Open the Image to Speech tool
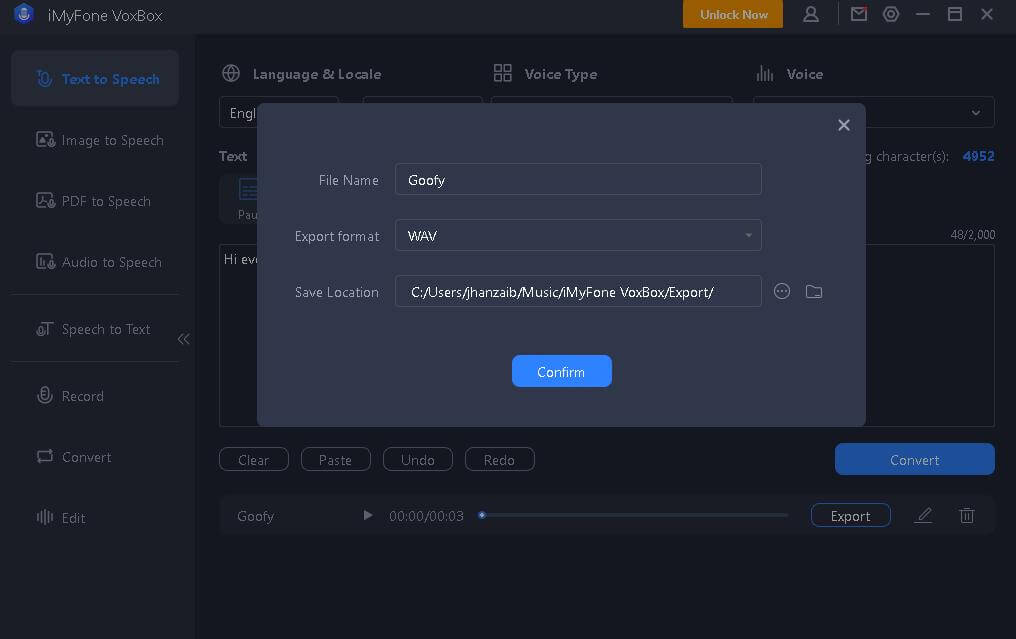This screenshot has width=1016, height=639. 99,140
